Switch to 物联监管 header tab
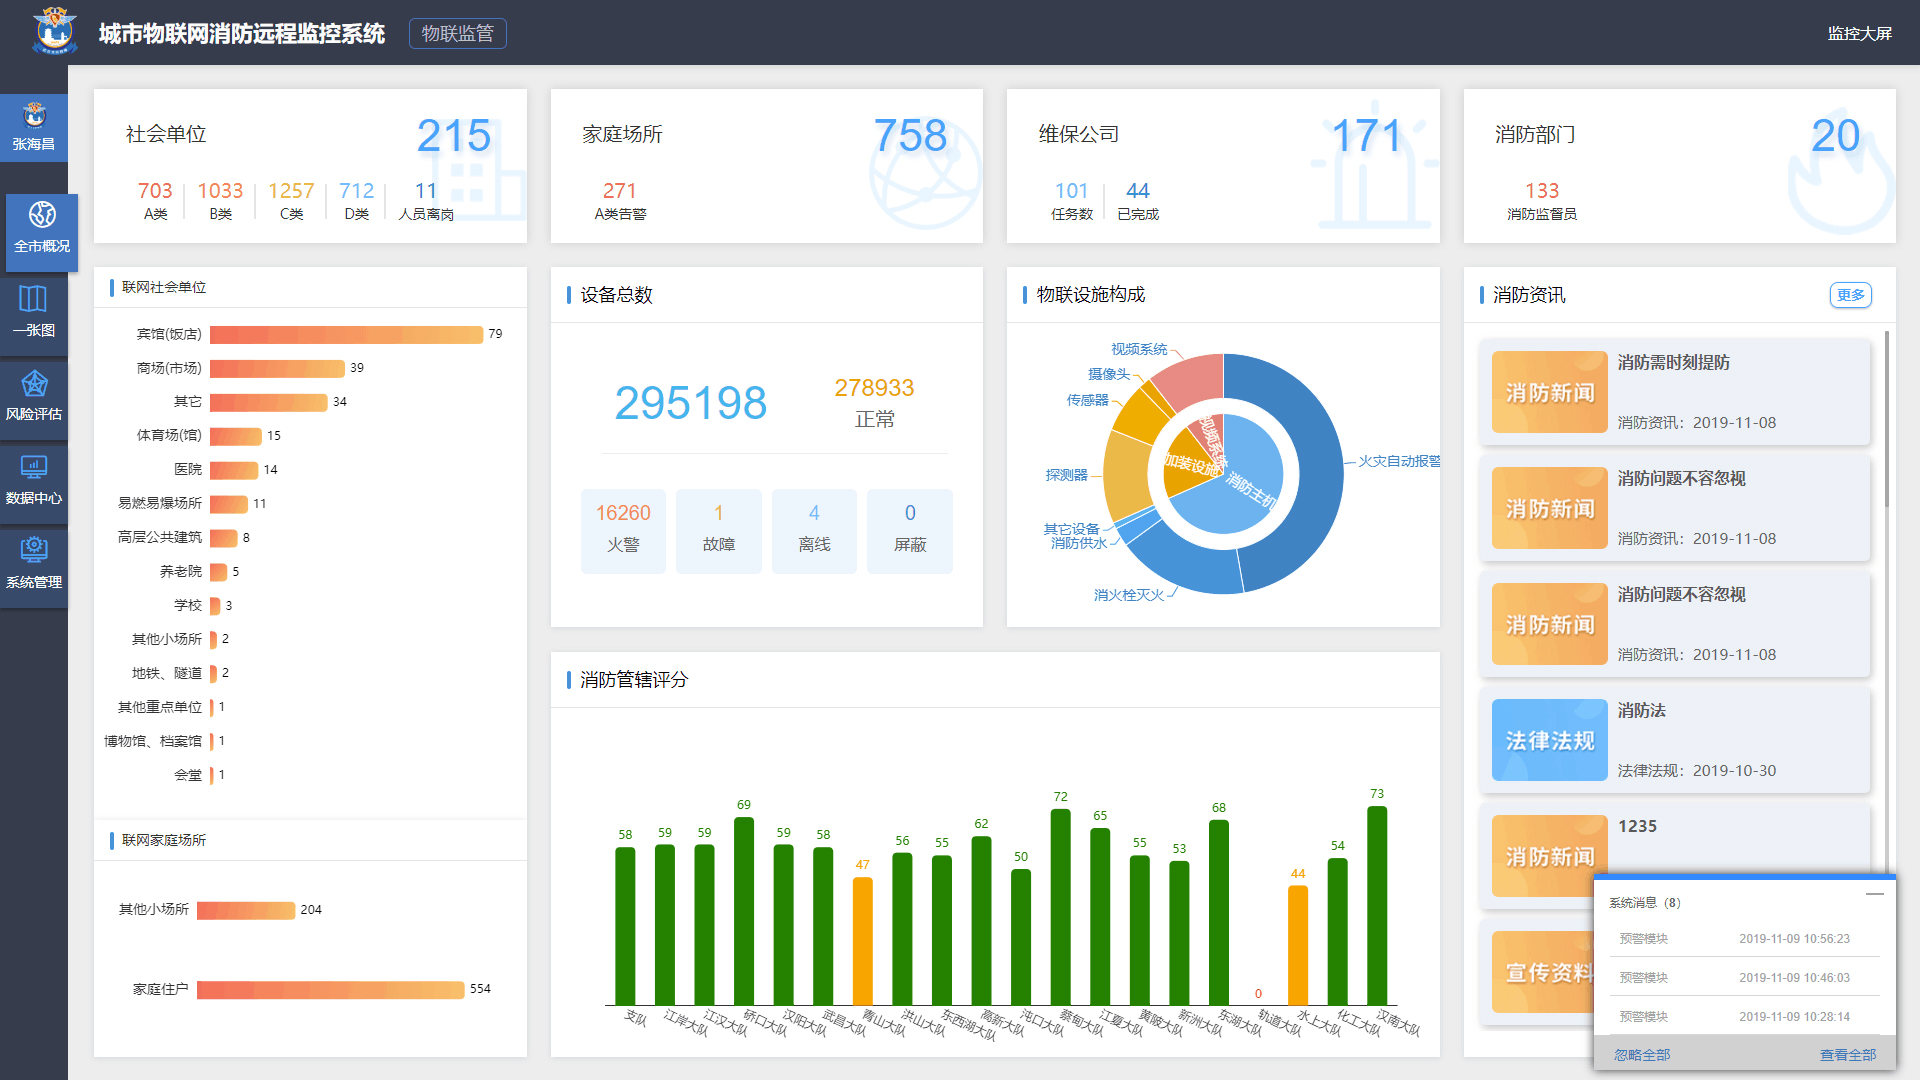1920x1080 pixels. pyautogui.click(x=457, y=33)
